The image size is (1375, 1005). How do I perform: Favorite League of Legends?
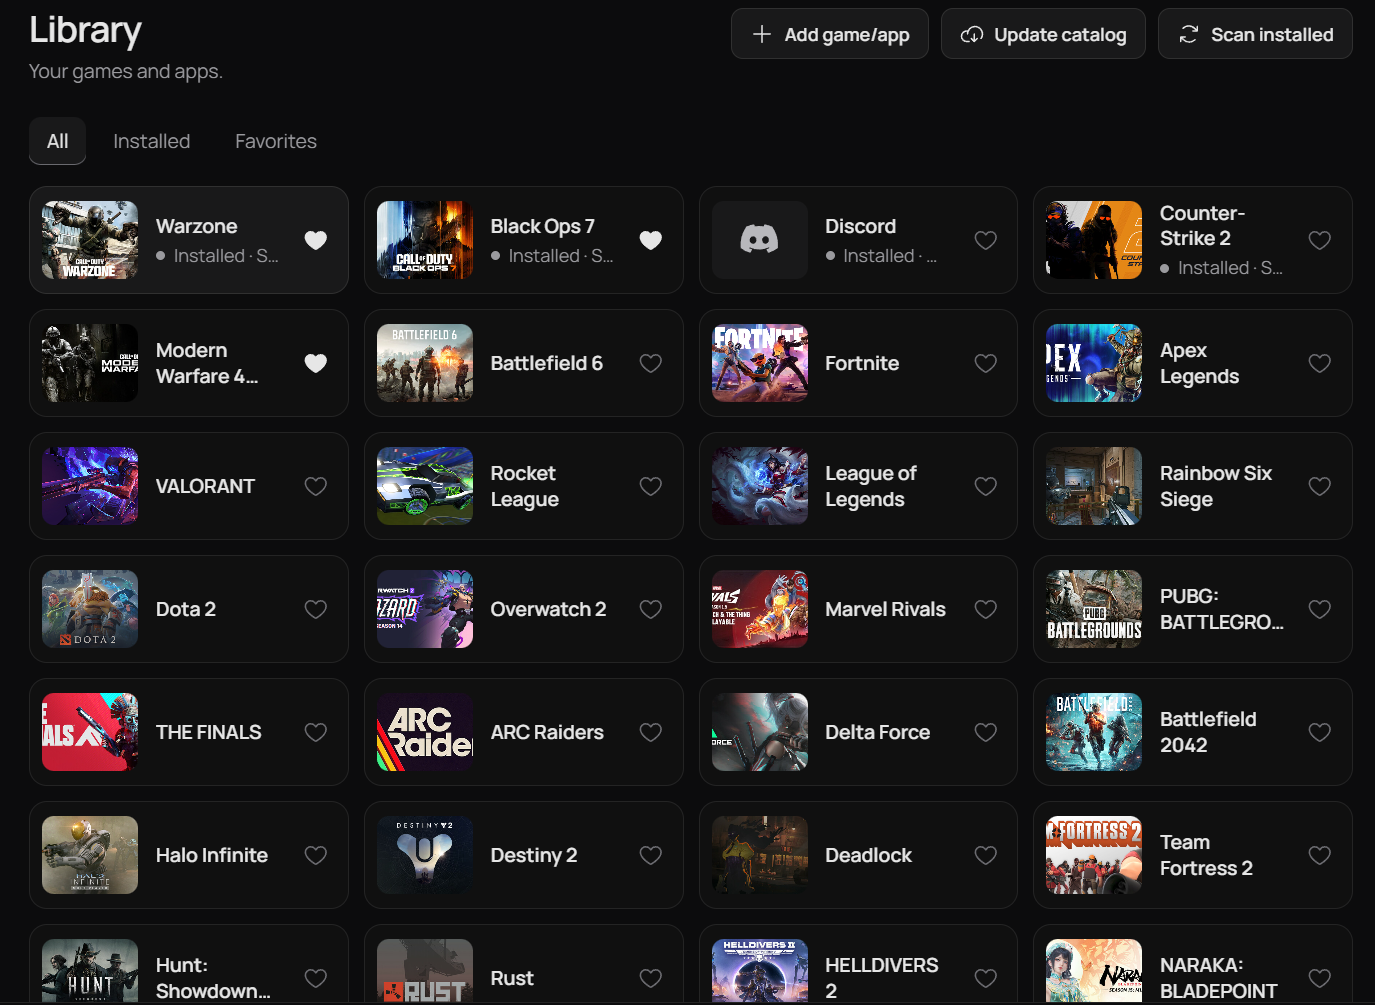986,486
